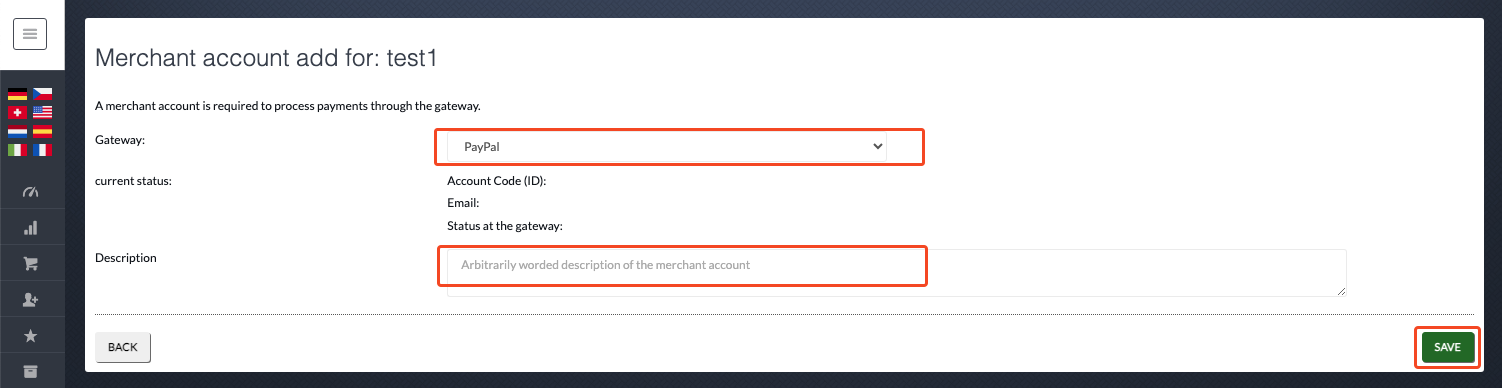
Task: Open the star favorites sidebar icon
Action: (30, 336)
